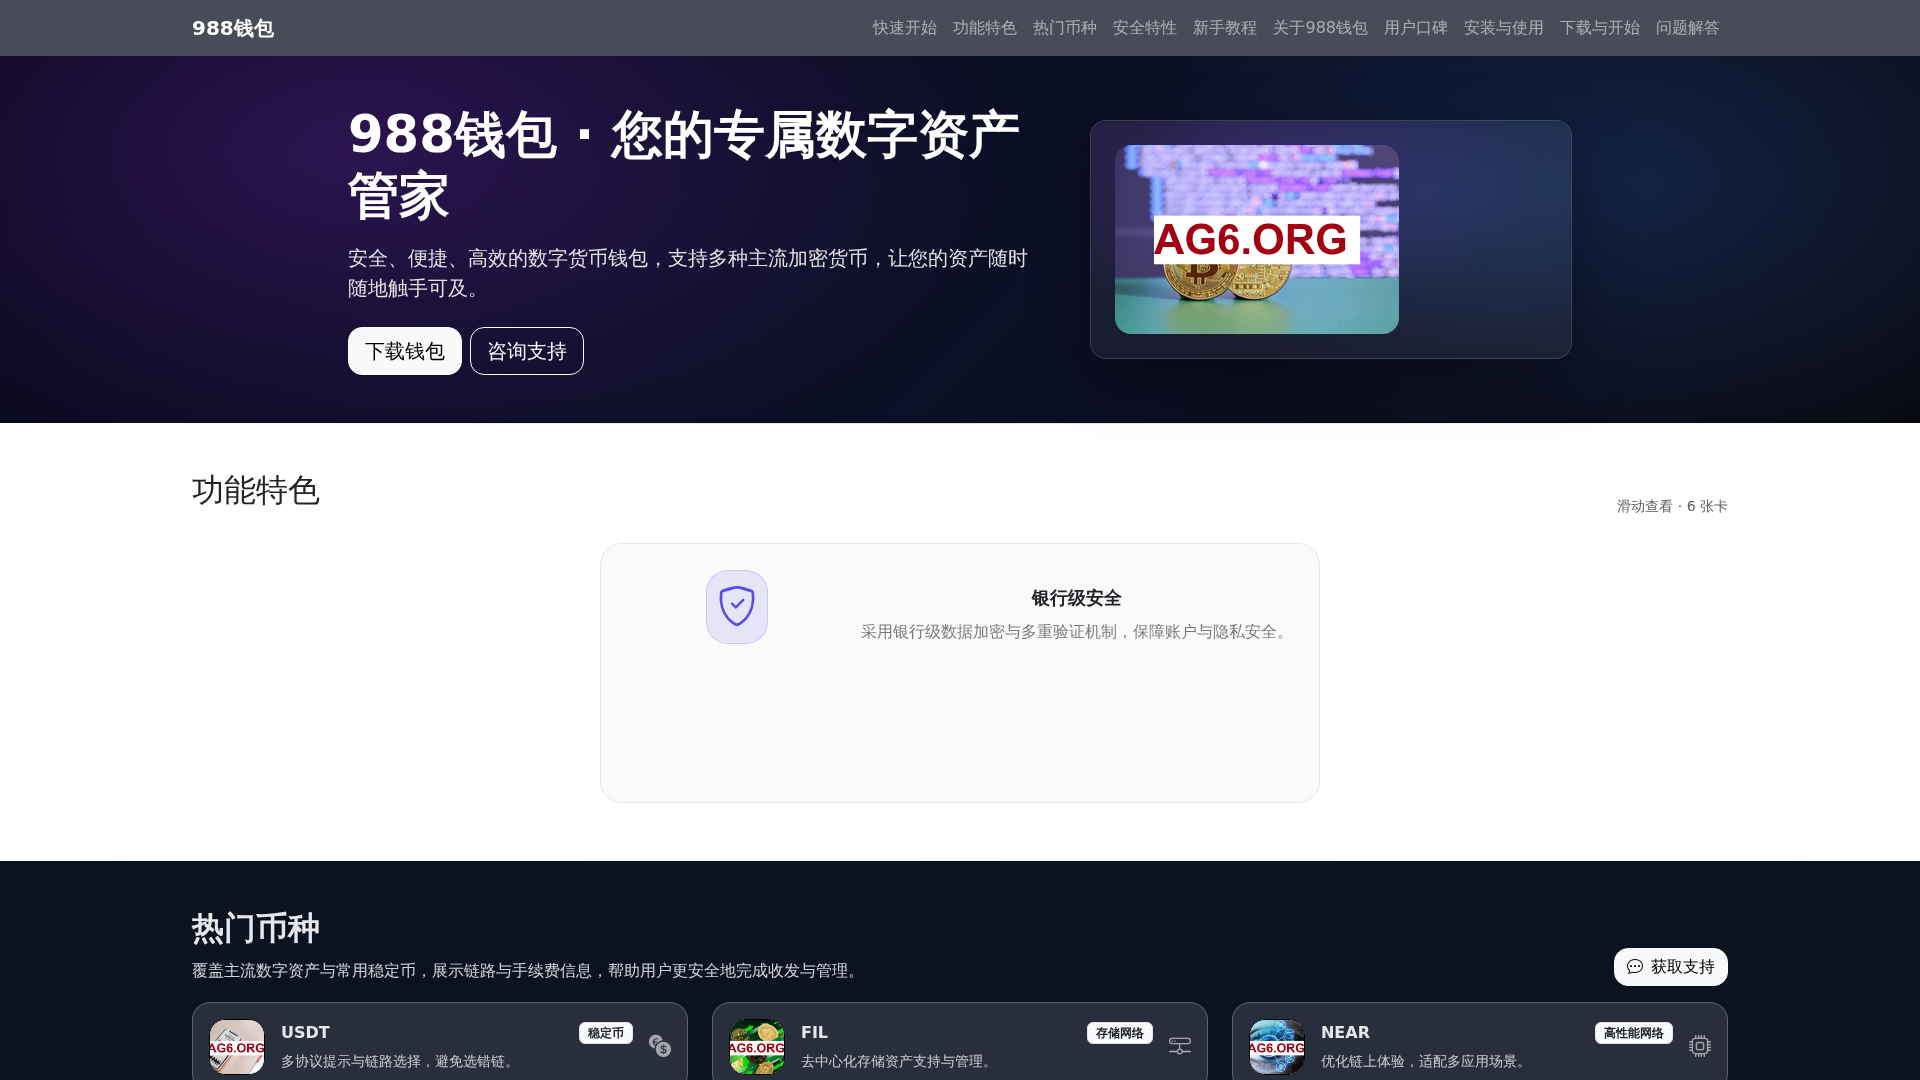This screenshot has width=1920, height=1080.
Task: Open the AG6.ORG hero banner image
Action: (x=1257, y=239)
